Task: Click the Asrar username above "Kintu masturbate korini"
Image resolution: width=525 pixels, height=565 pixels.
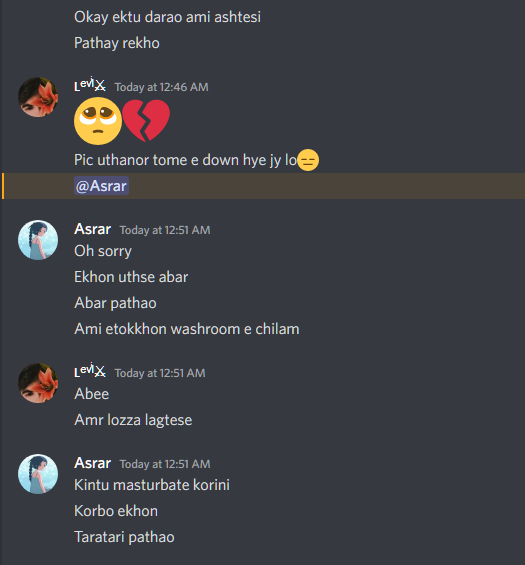Action: pyautogui.click(x=92, y=463)
